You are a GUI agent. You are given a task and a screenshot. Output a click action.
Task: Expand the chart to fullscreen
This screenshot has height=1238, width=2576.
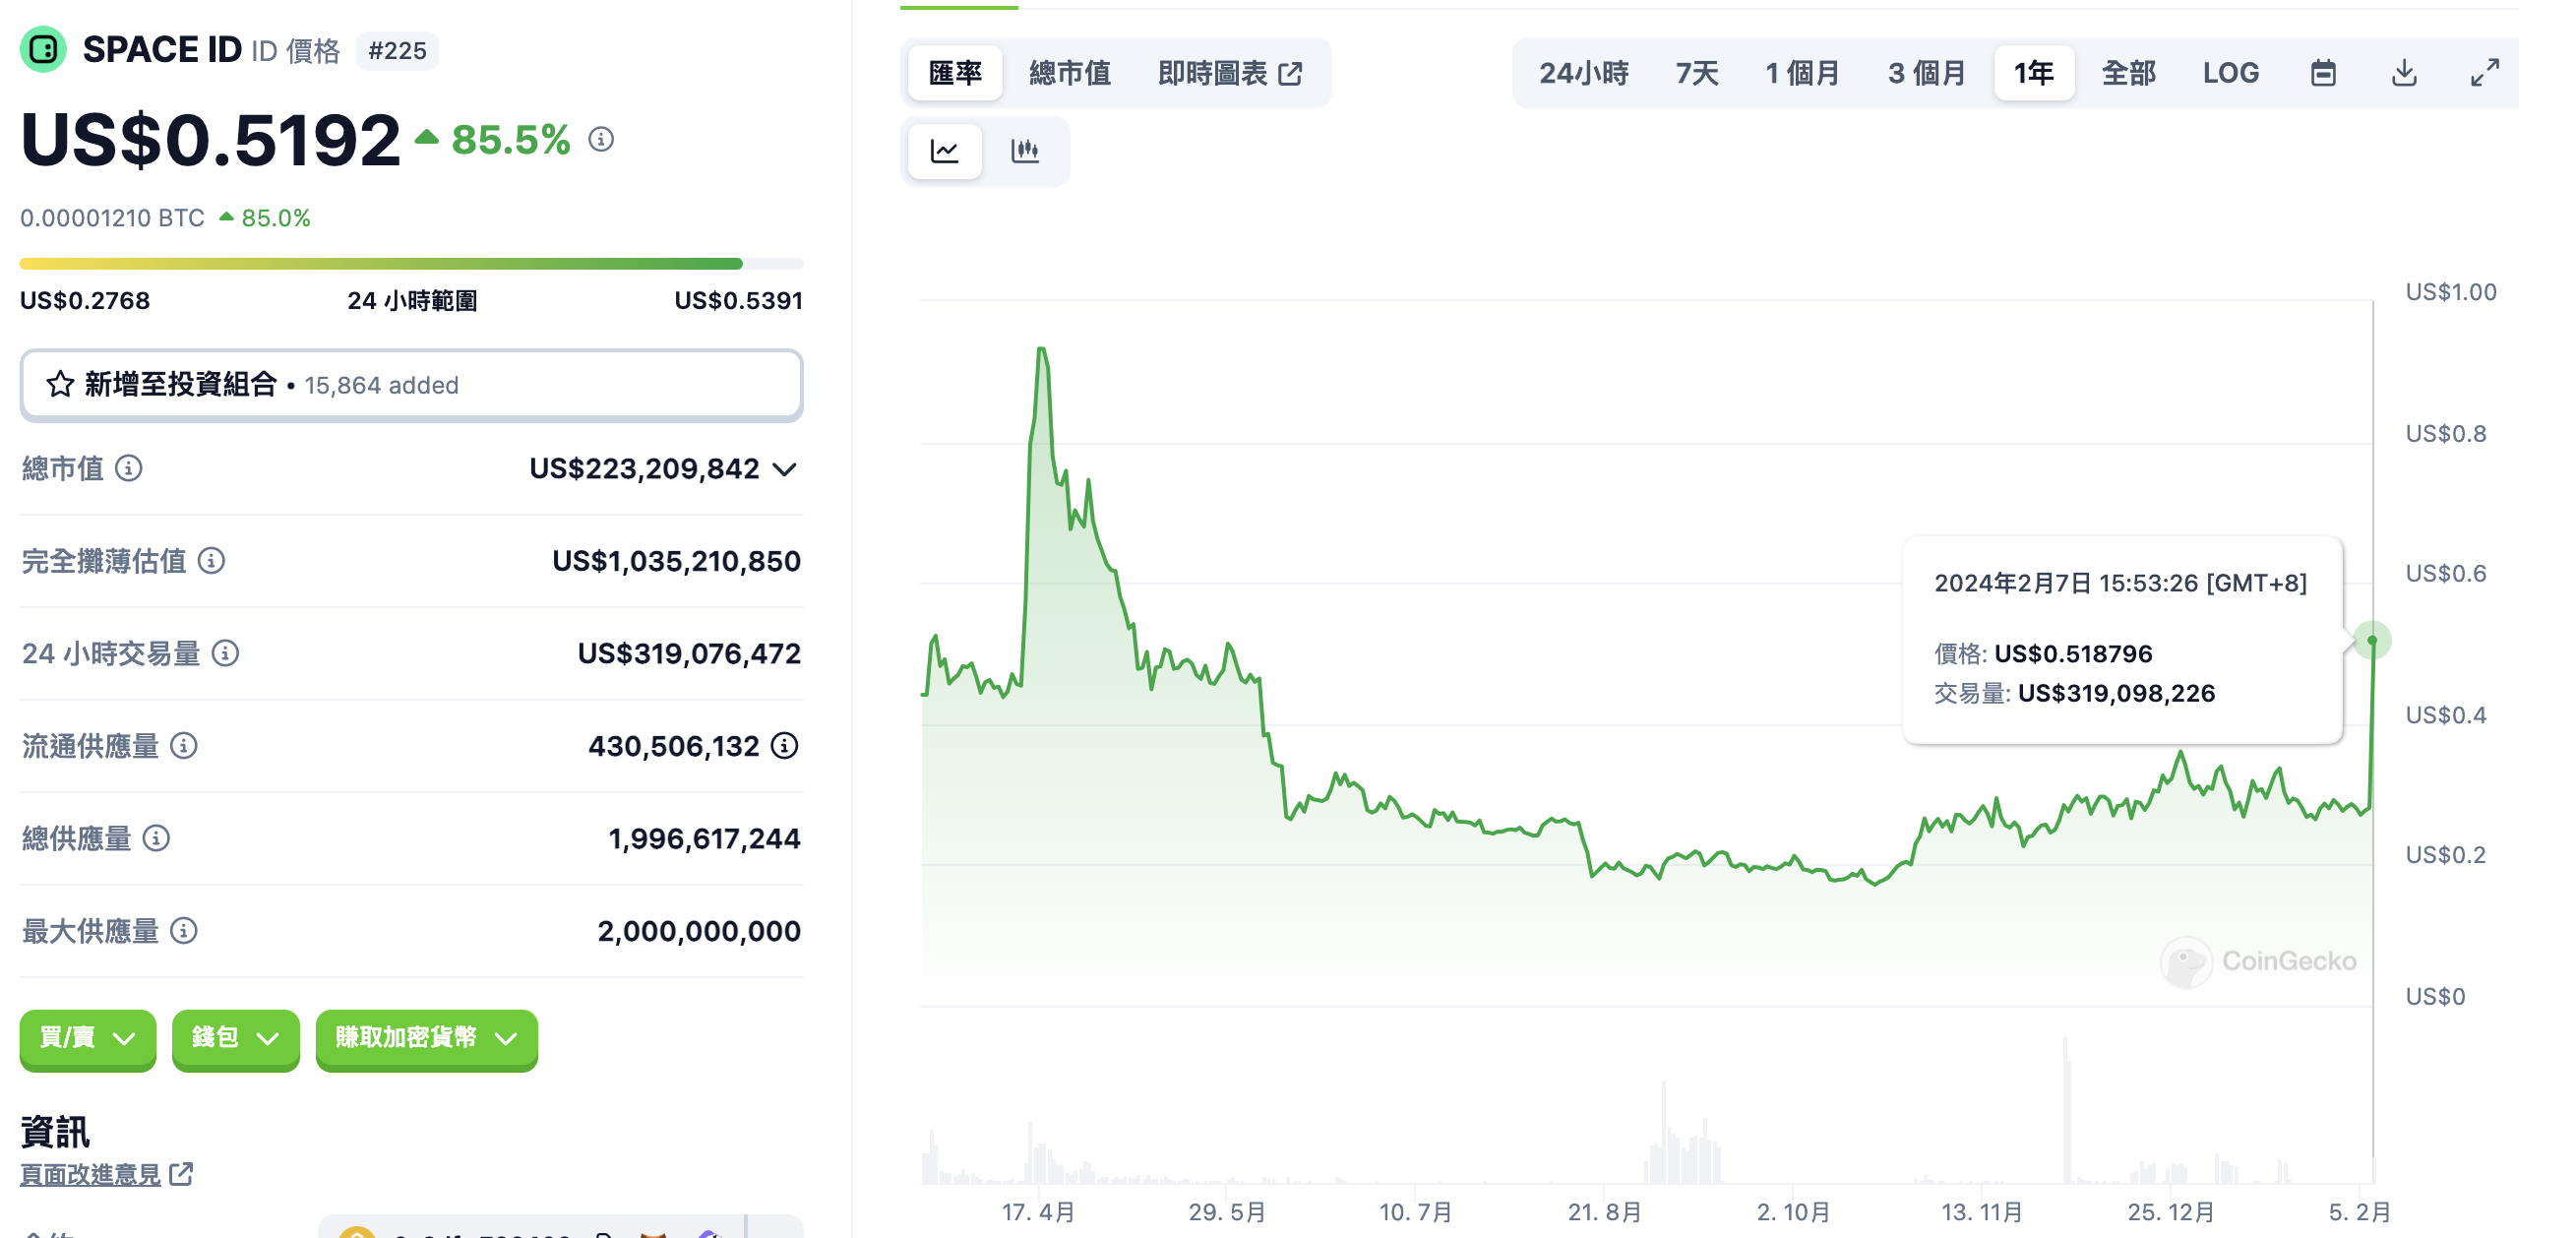pos(2485,73)
